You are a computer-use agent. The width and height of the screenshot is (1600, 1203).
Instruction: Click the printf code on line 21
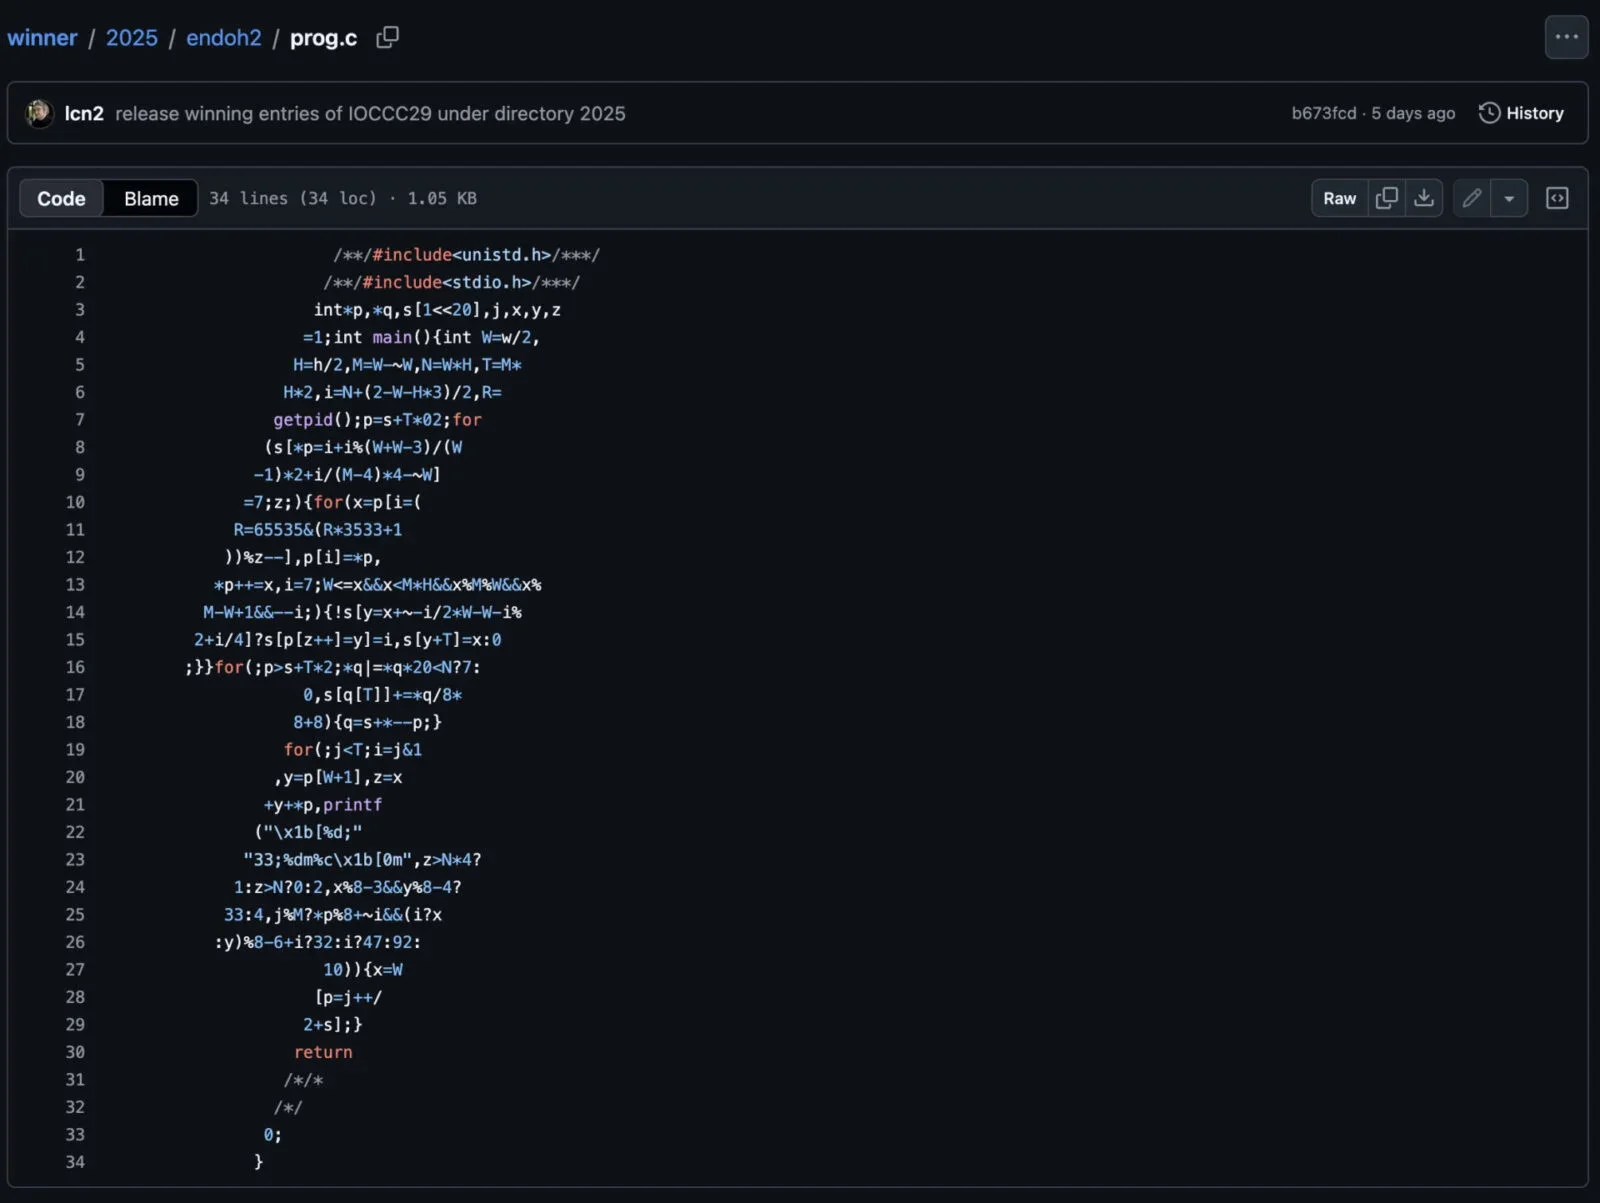tap(352, 805)
